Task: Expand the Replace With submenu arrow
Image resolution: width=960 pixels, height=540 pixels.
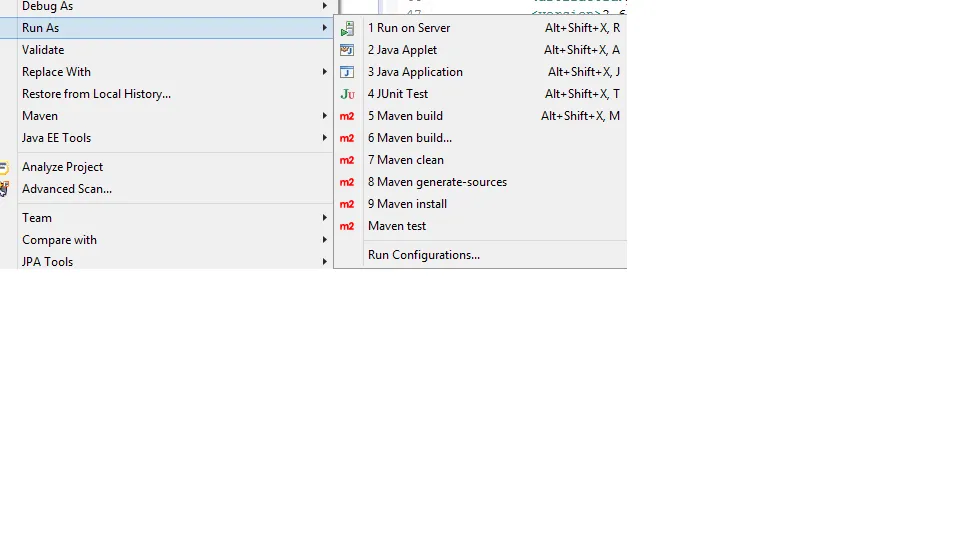Action: [x=324, y=72]
